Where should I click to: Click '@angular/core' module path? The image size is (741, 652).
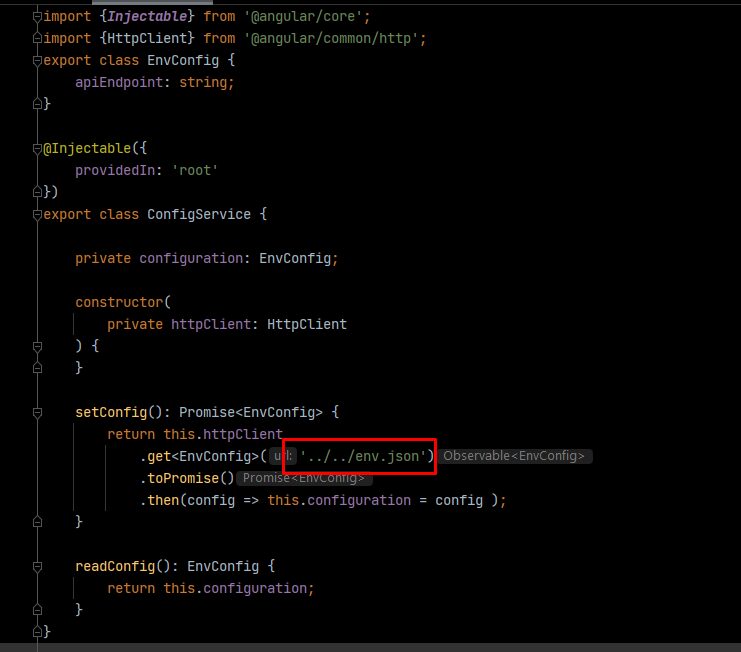pos(302,17)
